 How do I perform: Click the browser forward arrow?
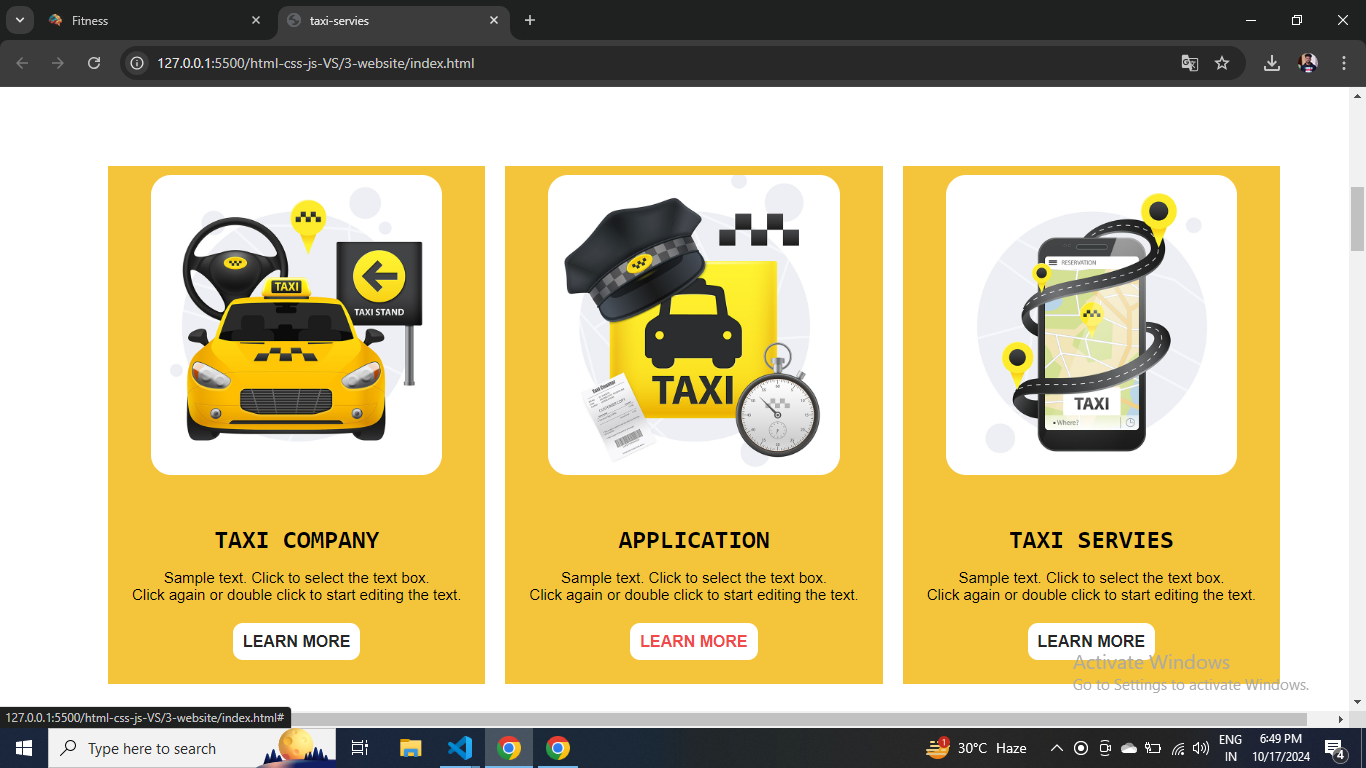(58, 63)
